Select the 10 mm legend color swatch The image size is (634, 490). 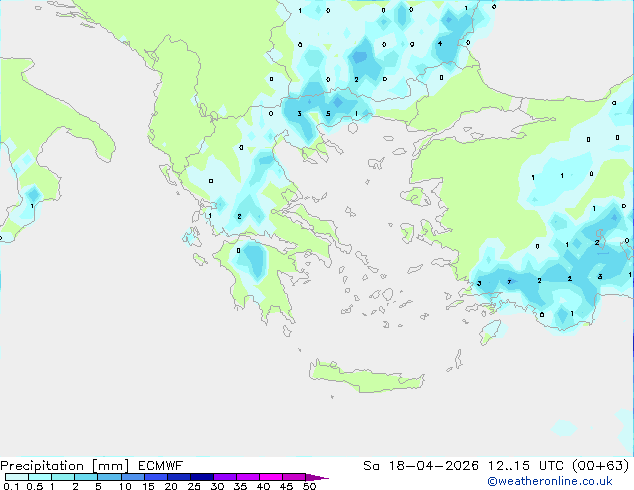[132, 477]
